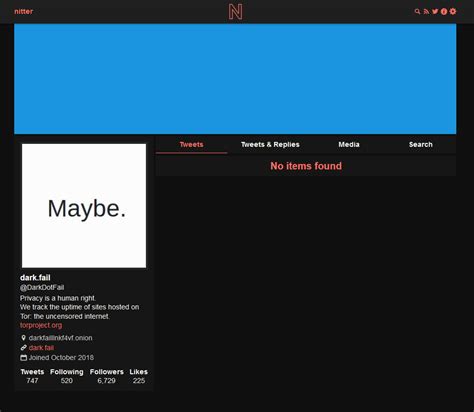Switch to the Tweets & Replies tab
474x412 pixels.
click(270, 145)
